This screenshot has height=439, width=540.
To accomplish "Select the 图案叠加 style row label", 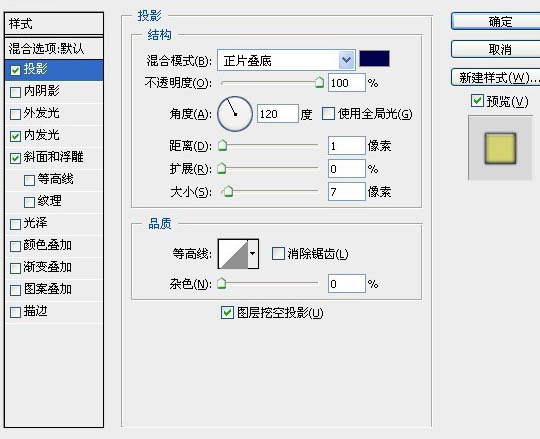I will 48,289.
